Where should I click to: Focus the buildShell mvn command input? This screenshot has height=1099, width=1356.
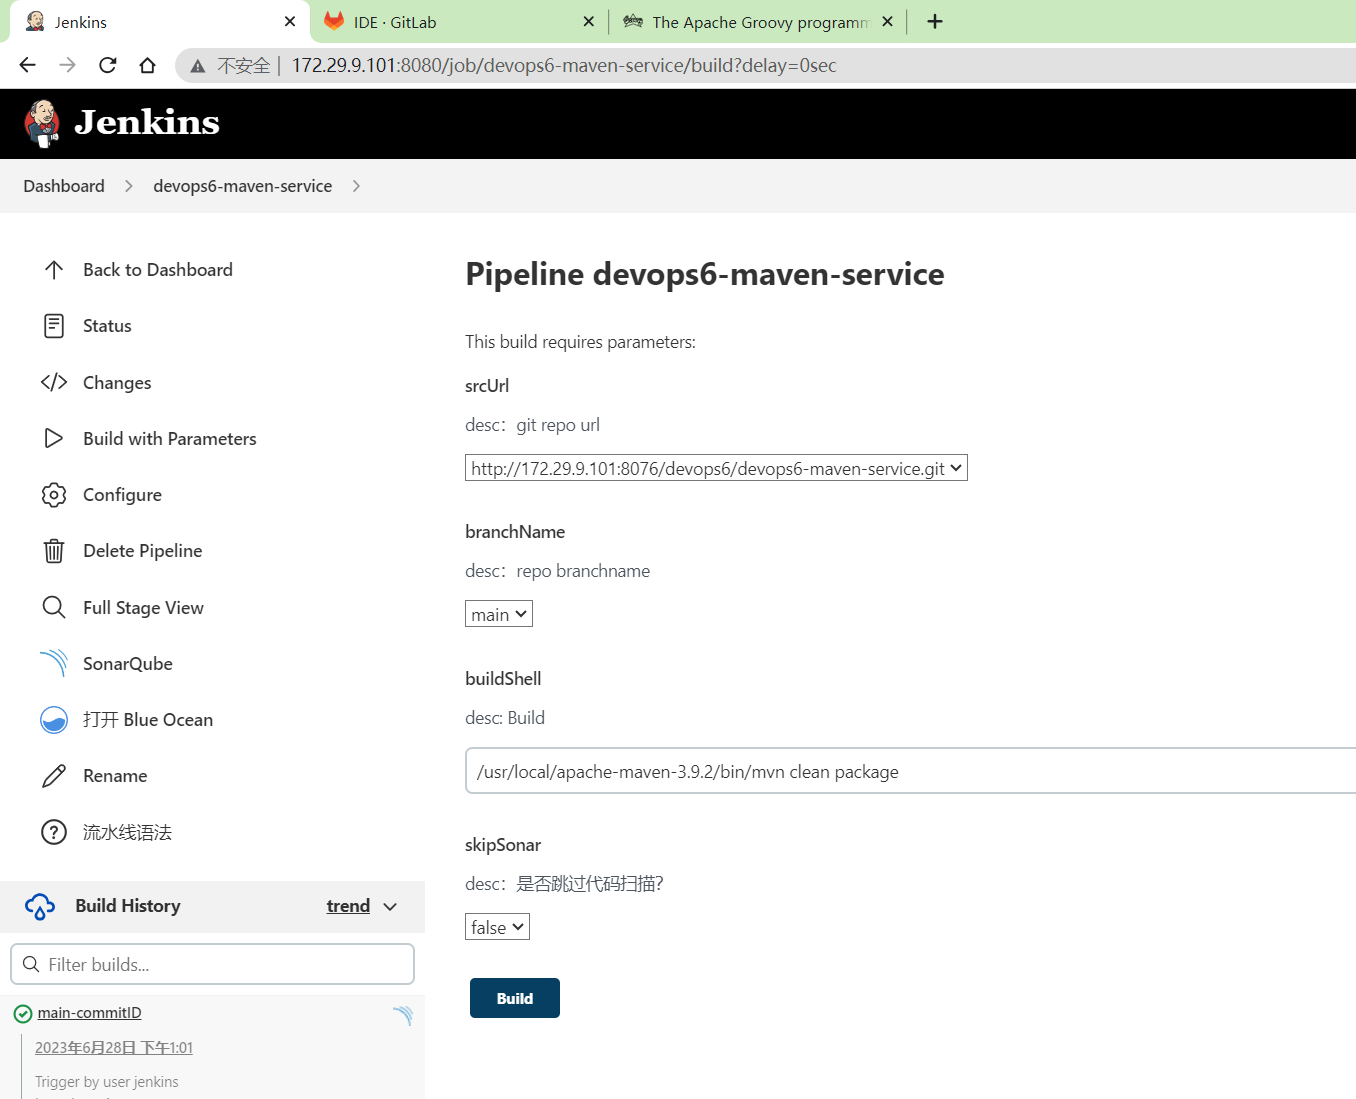click(x=910, y=771)
